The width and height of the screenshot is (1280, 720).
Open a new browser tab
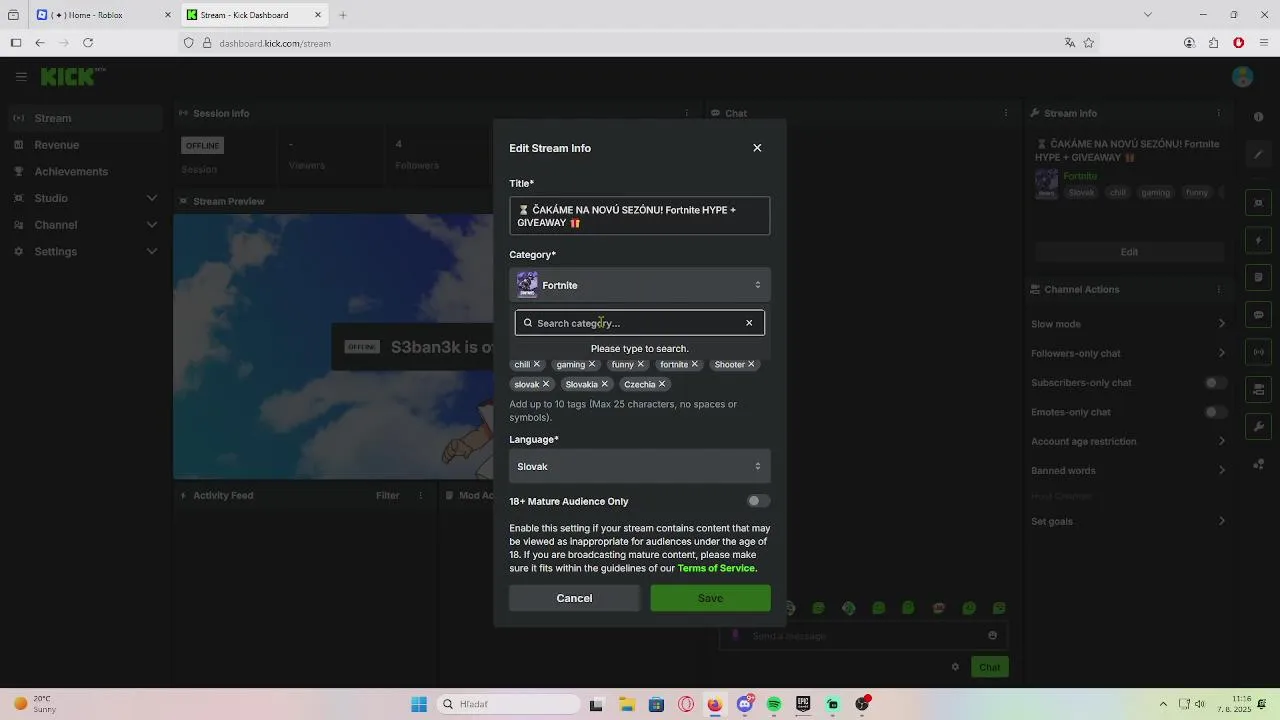pyautogui.click(x=343, y=15)
